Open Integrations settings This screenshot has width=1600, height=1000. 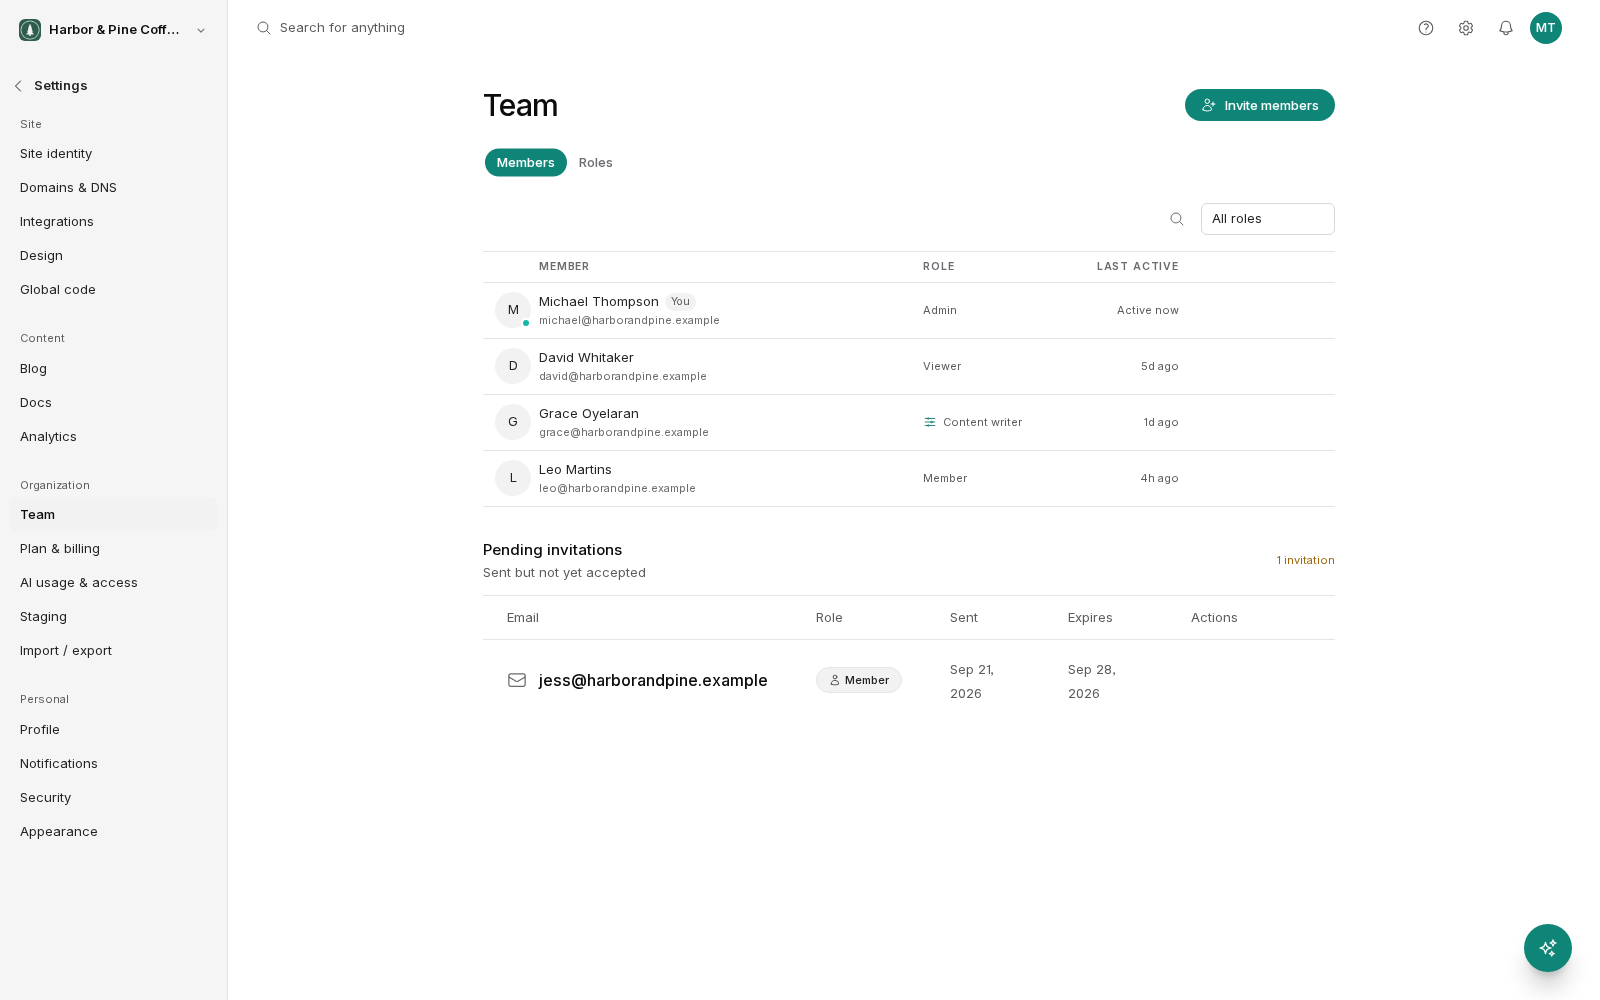coord(114,222)
